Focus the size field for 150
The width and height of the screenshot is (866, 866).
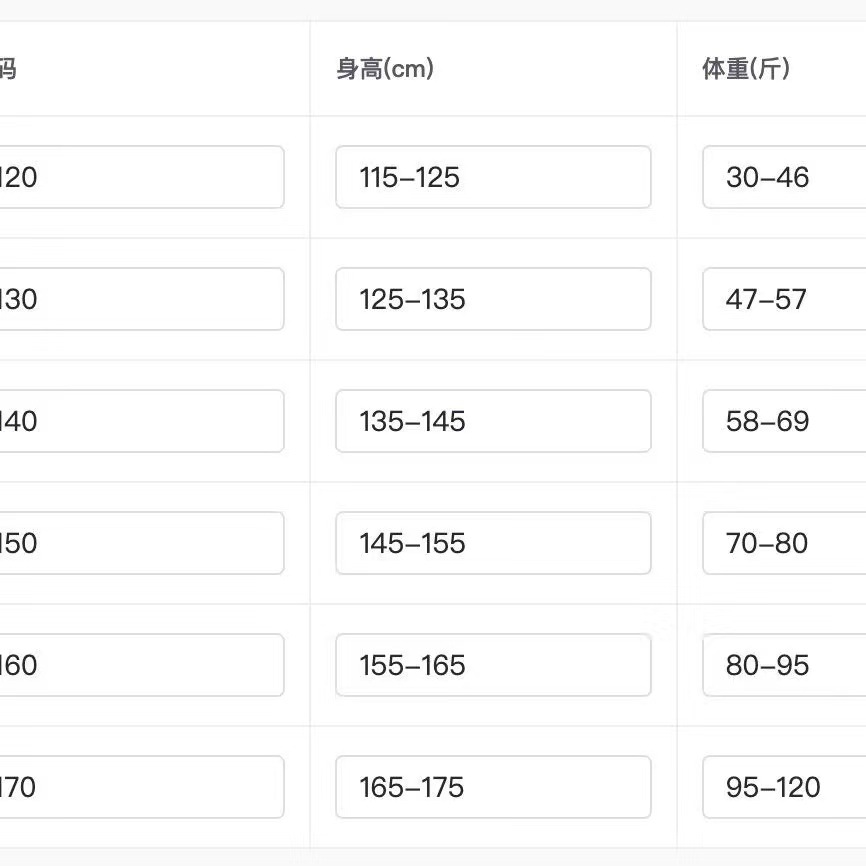140,543
